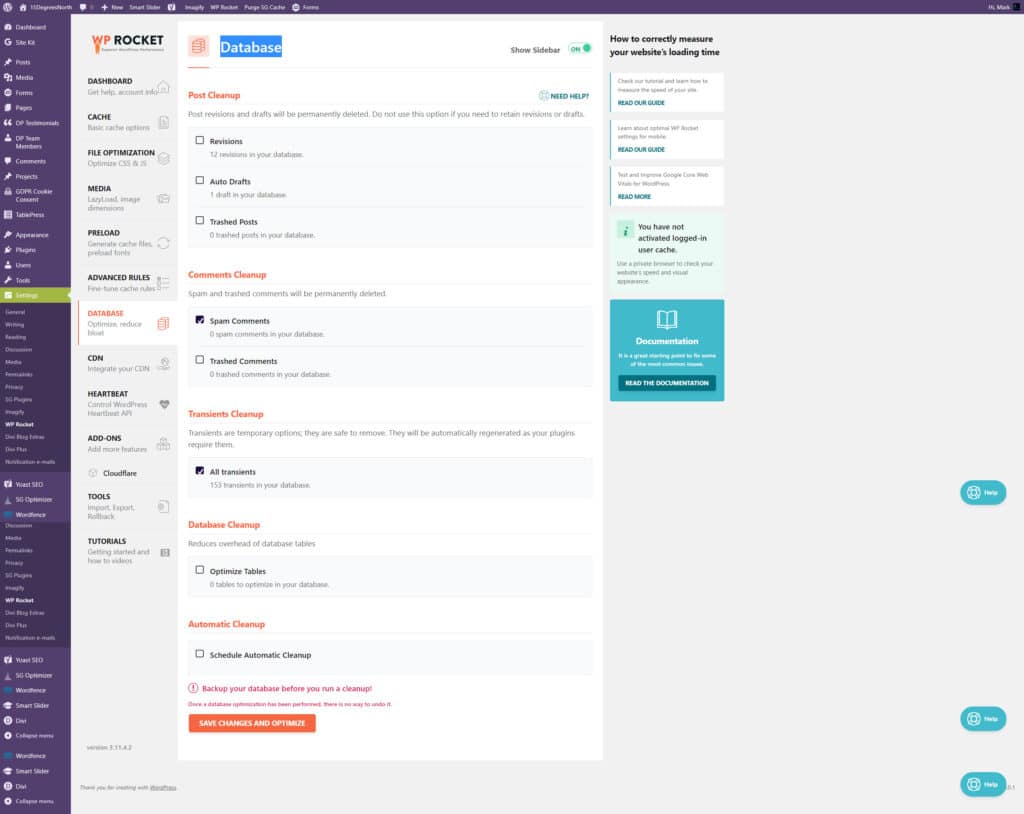Viewport: 1024px width, 814px height.
Task: Open the Hi, Mark account menu
Action: click(1003, 7)
